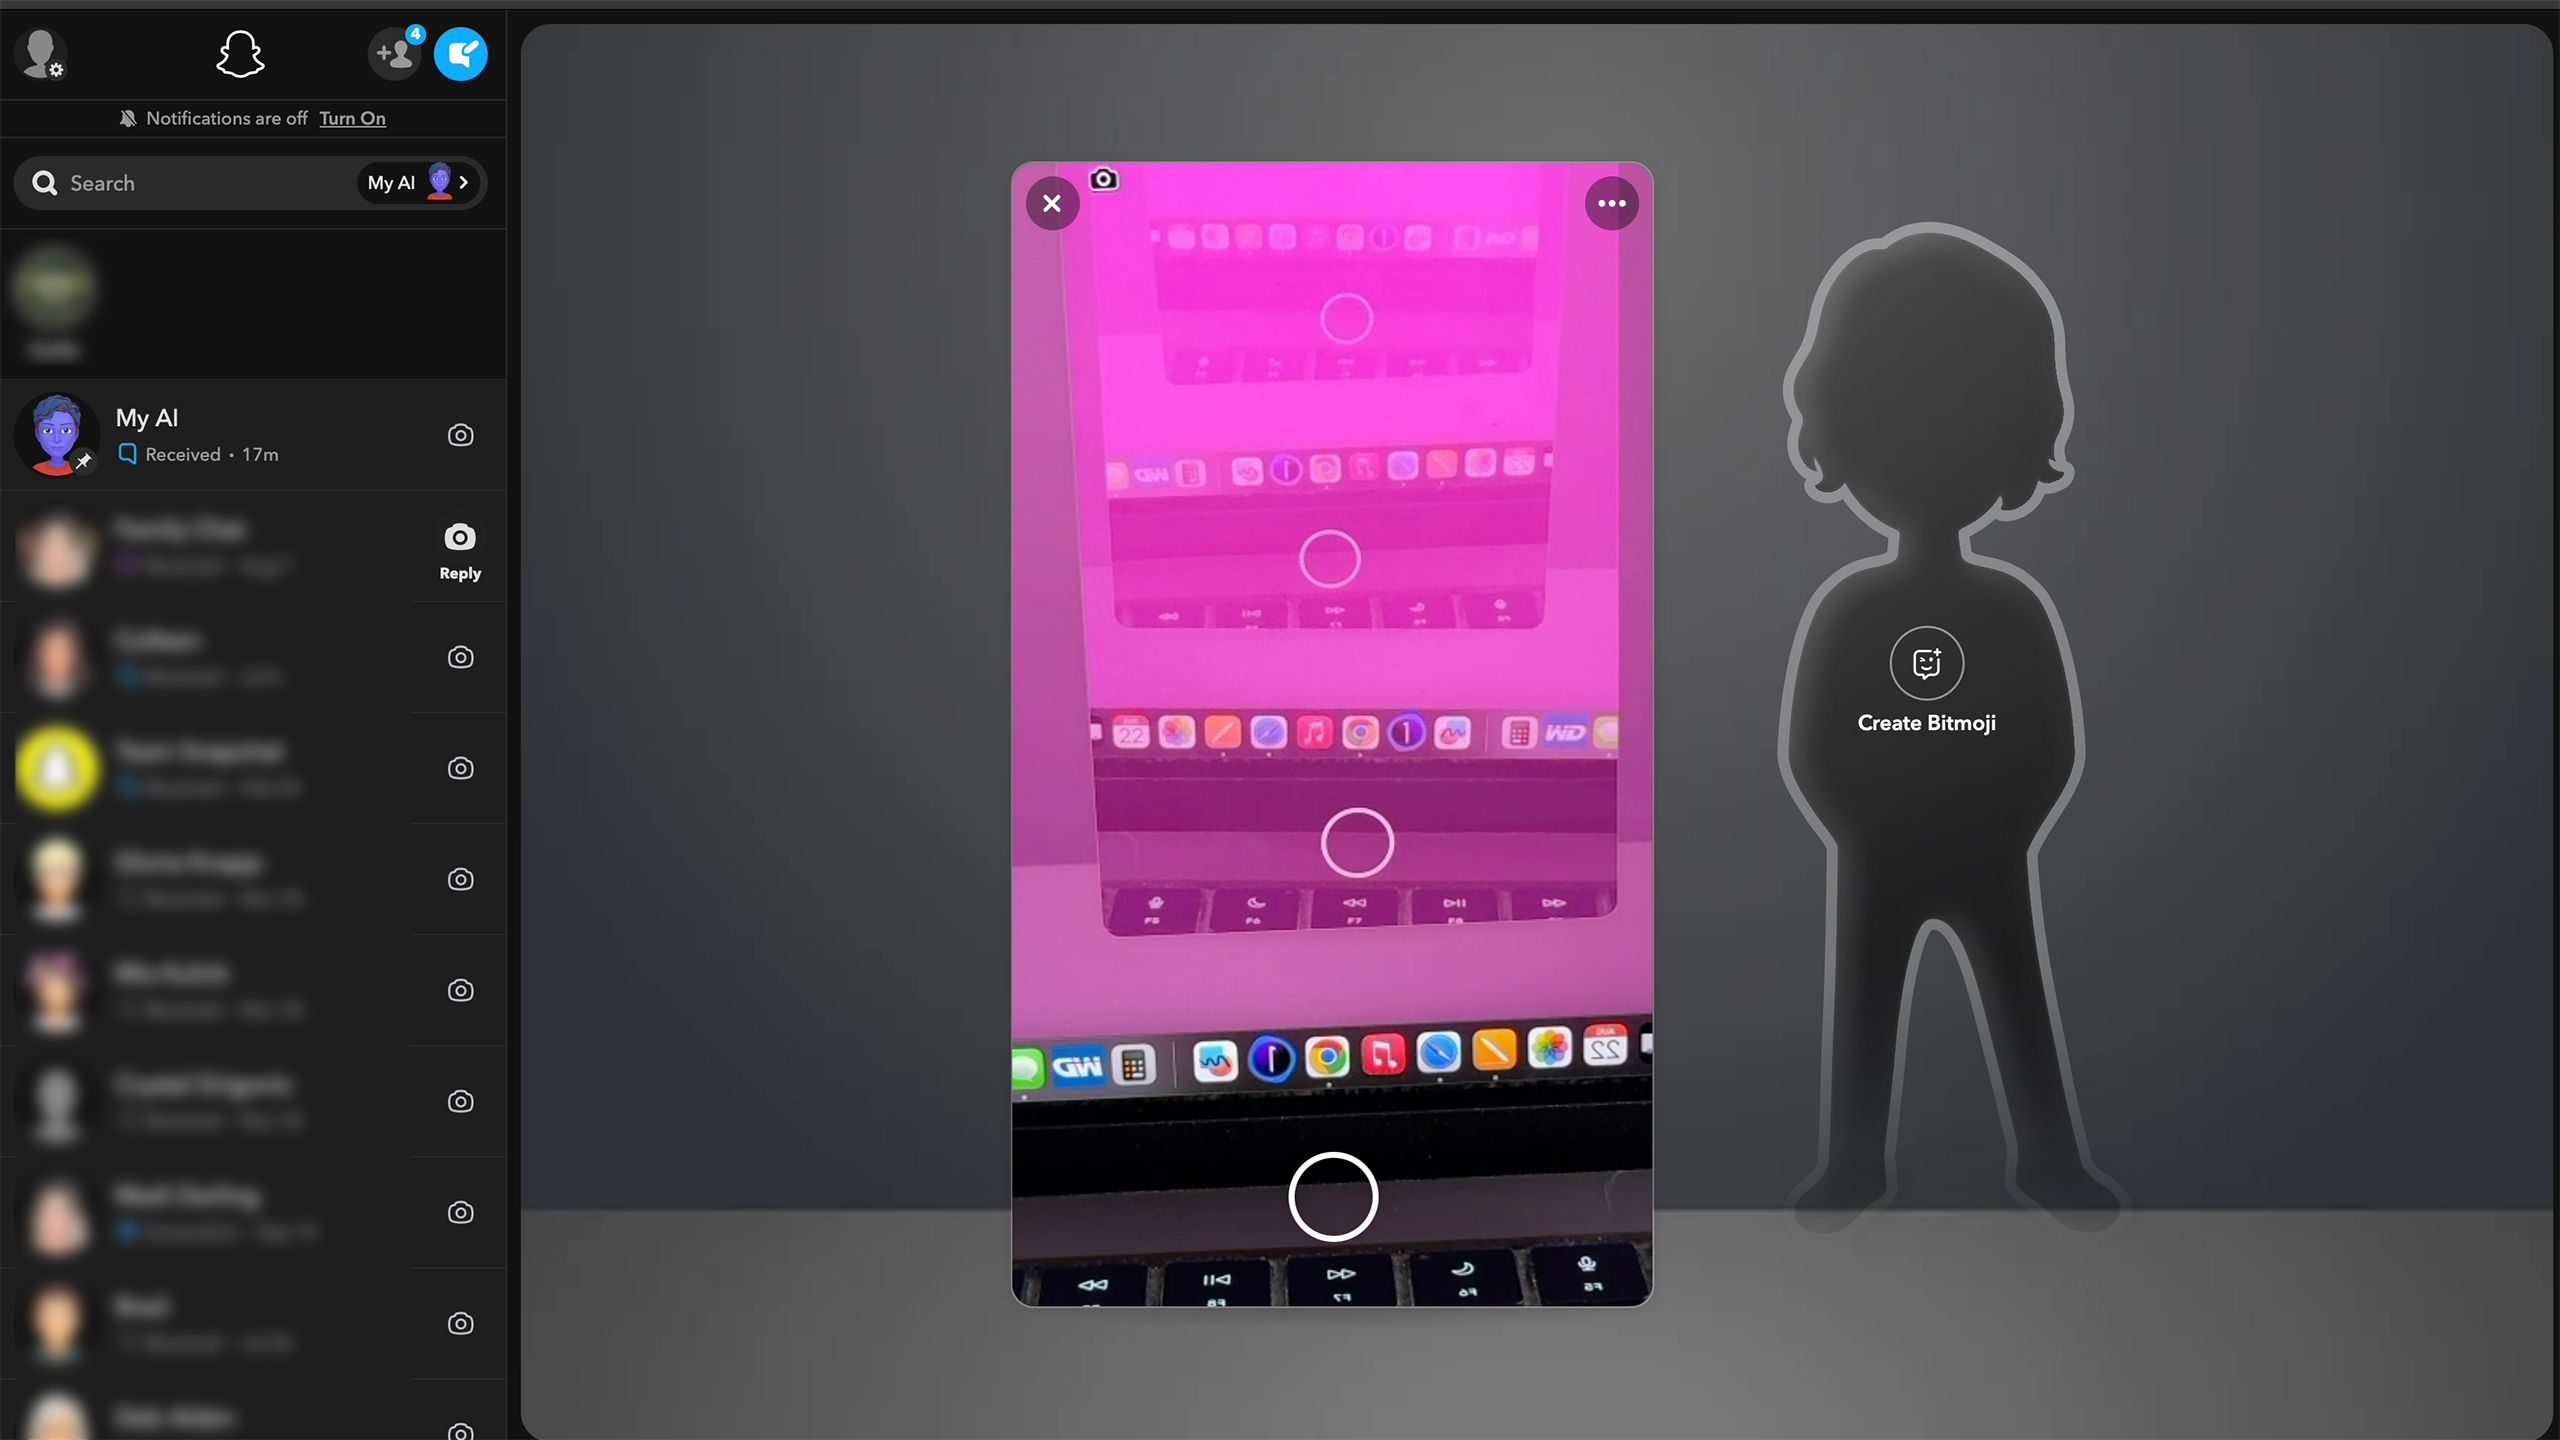Screen dimensions: 2560x1440
Task: Click the Turn On notifications link
Action: pyautogui.click(x=352, y=118)
